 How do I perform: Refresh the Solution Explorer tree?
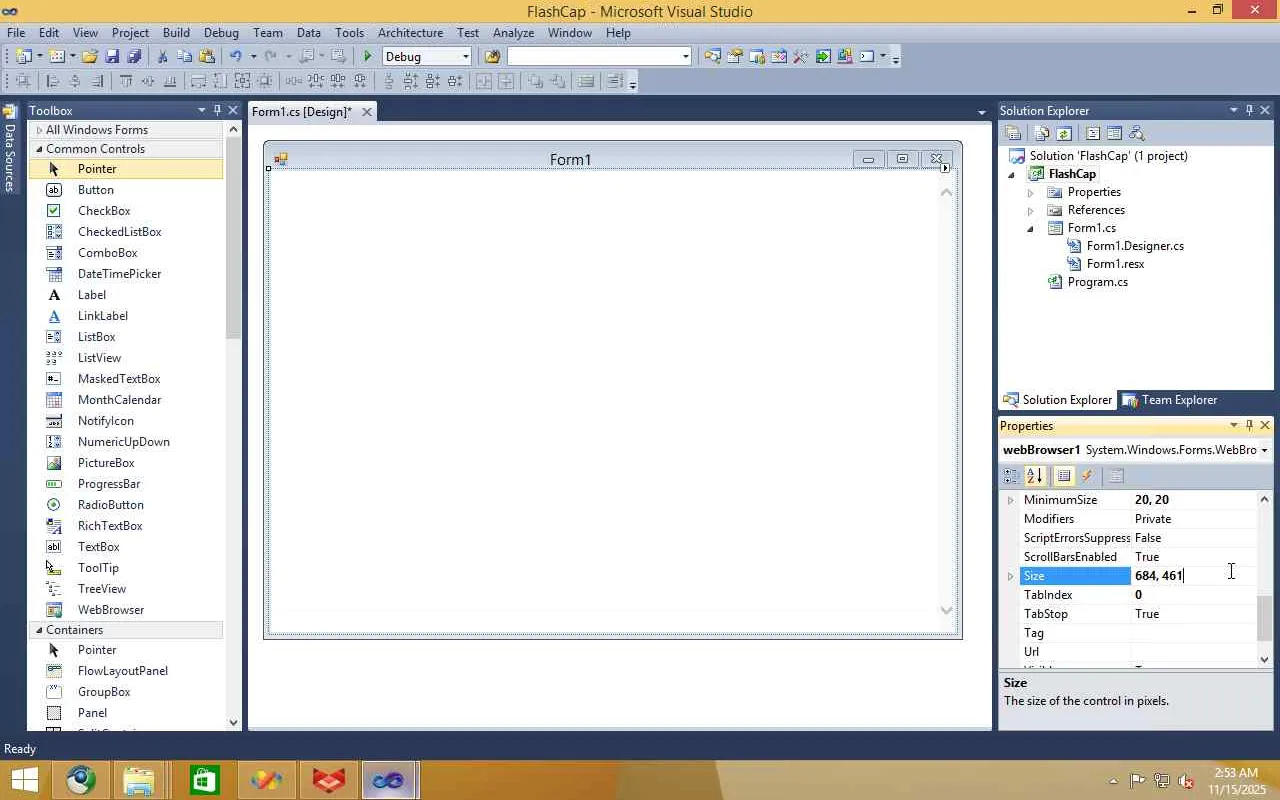click(x=1064, y=133)
